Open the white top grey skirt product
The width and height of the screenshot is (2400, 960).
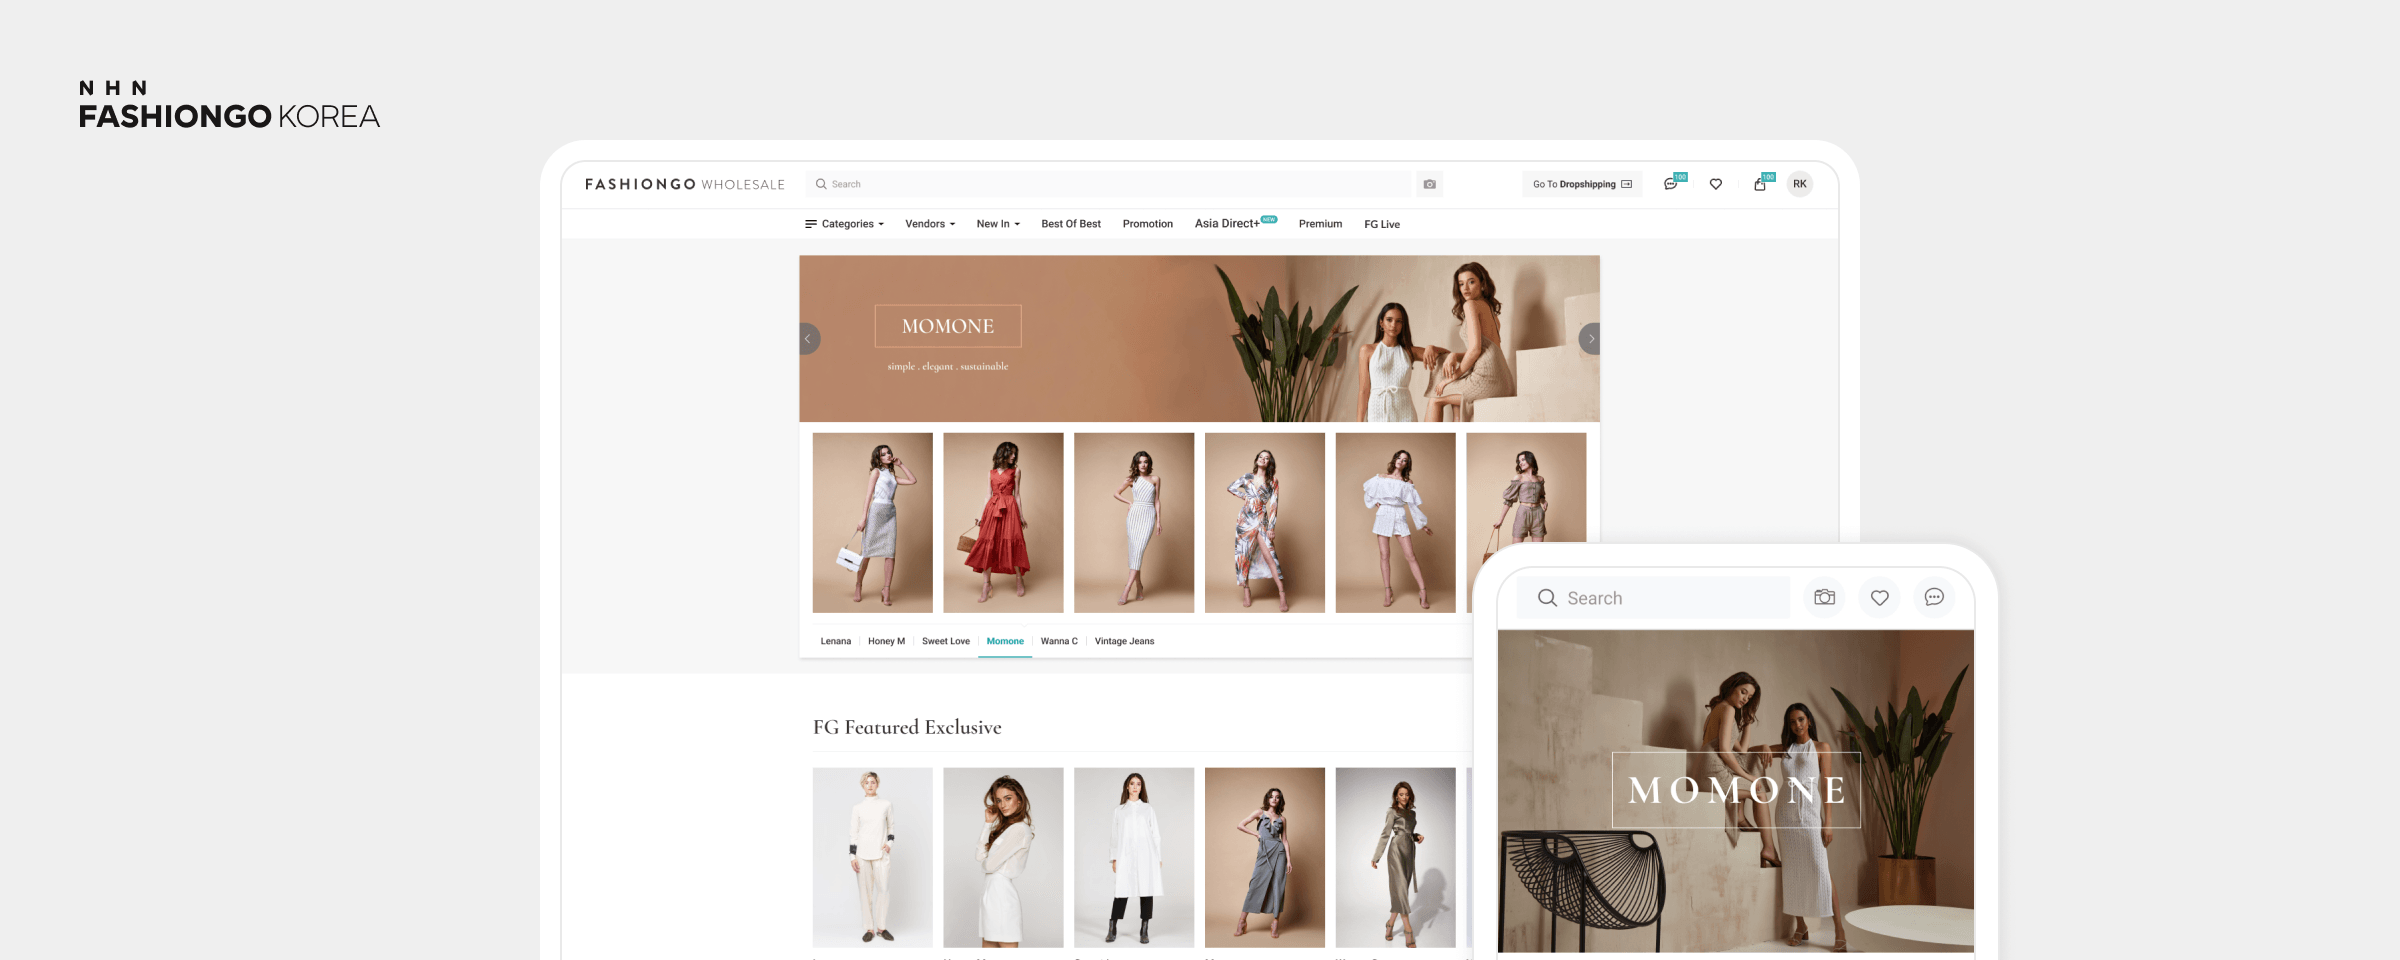click(873, 523)
